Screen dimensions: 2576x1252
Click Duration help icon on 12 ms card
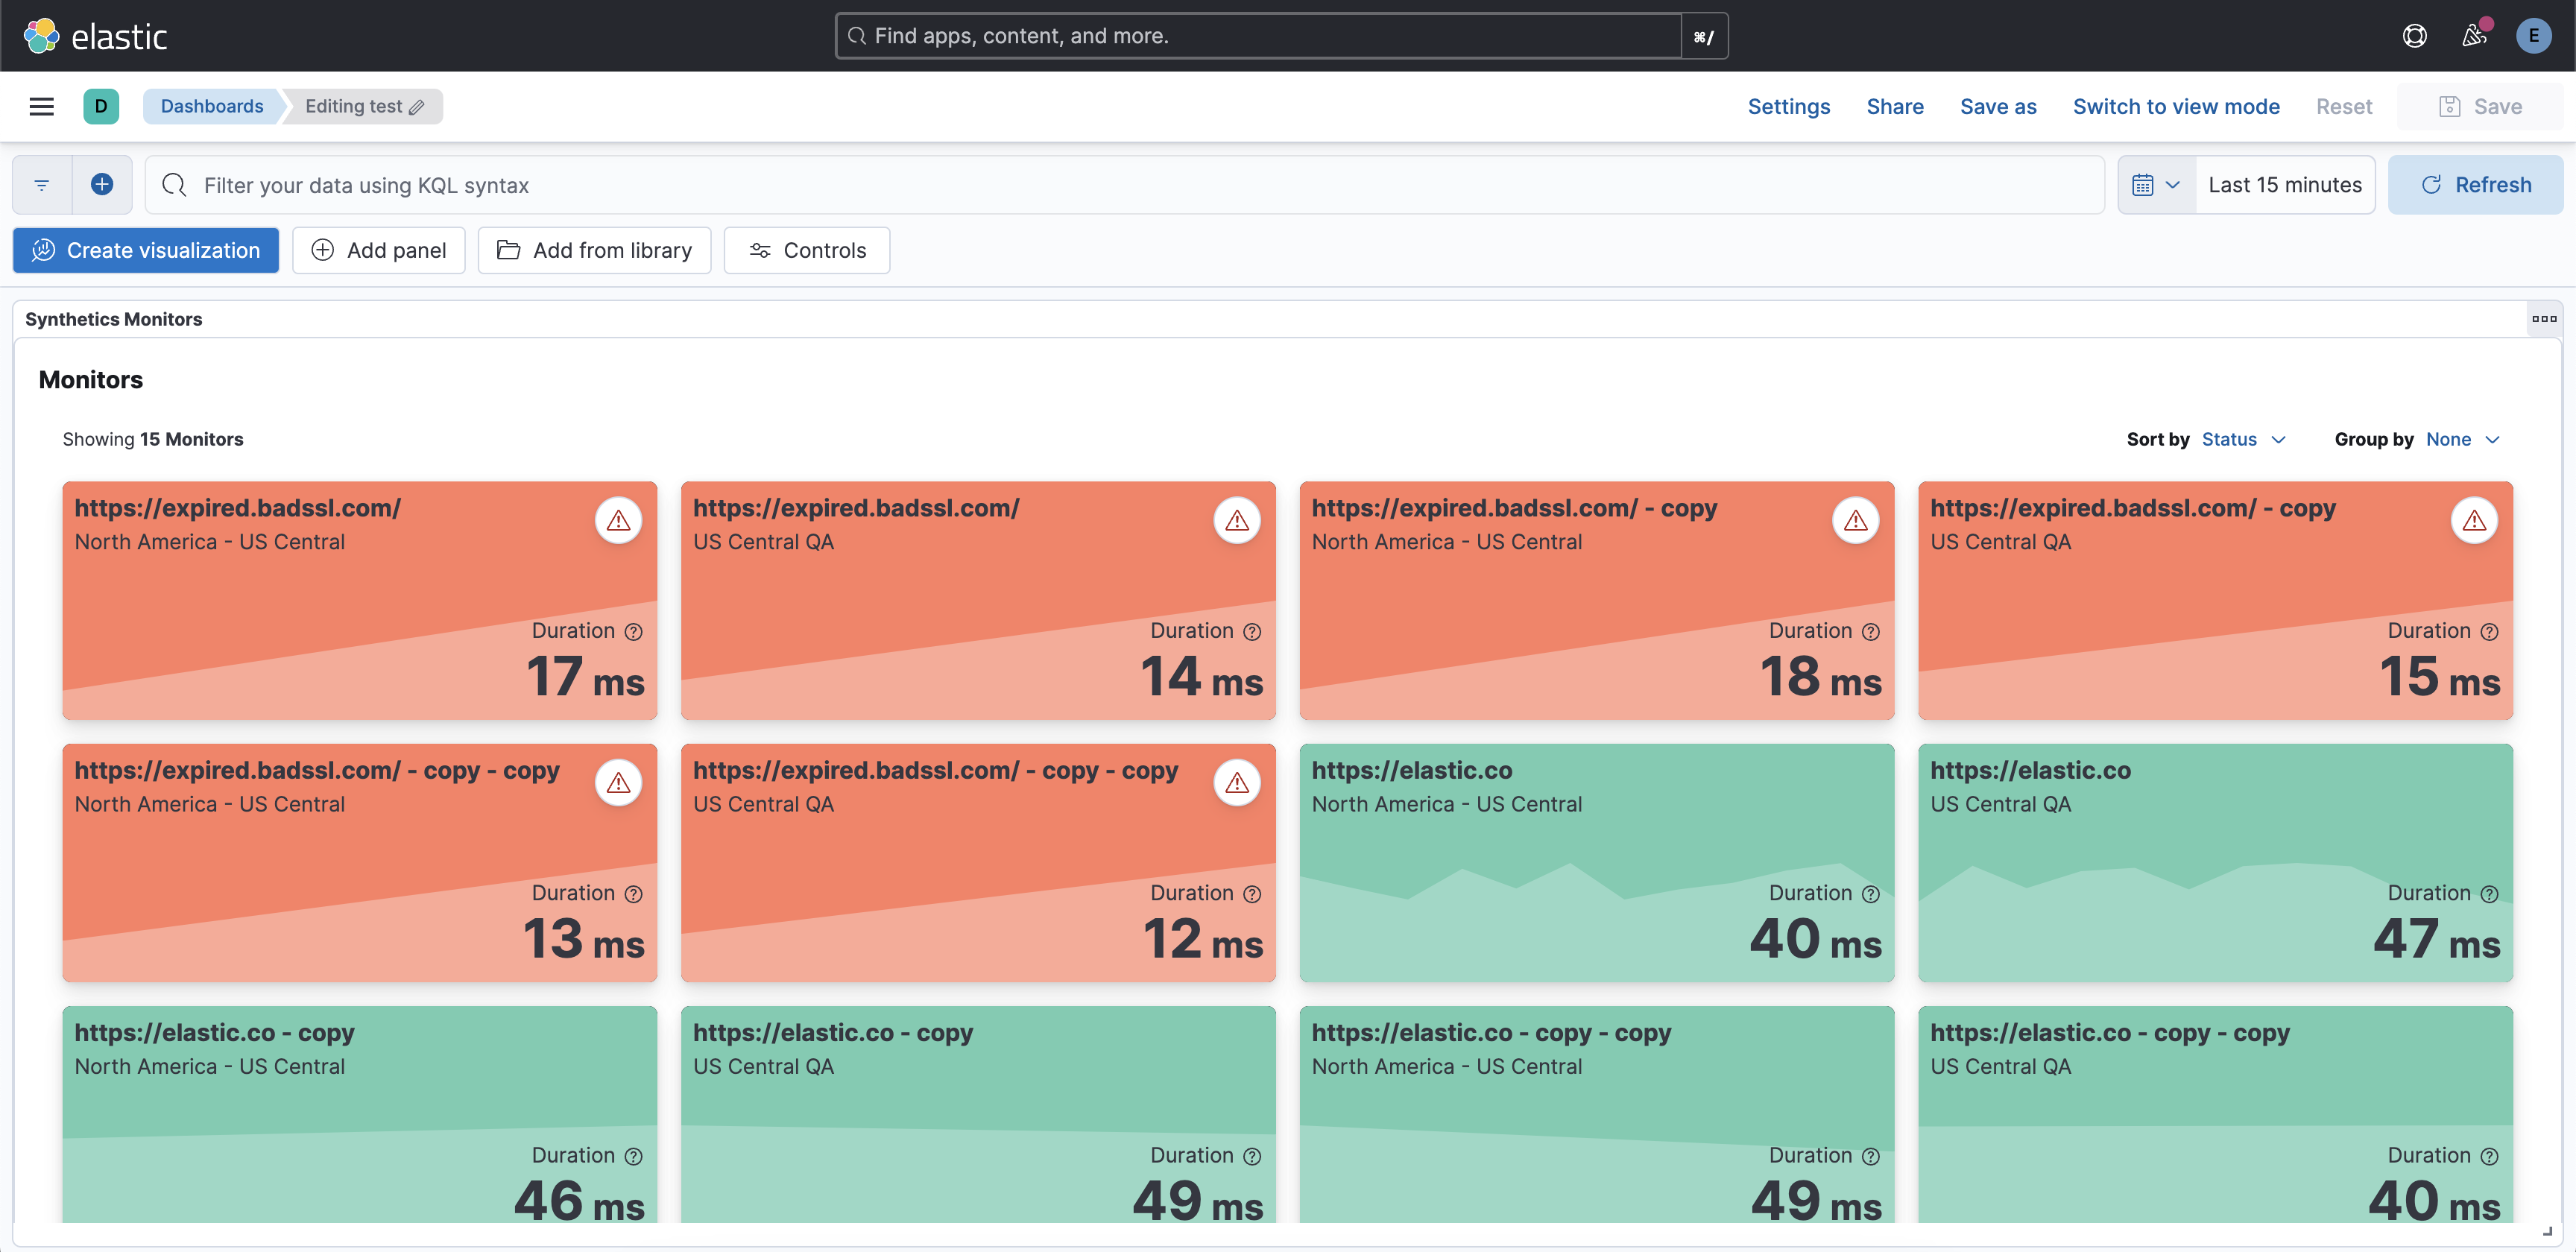1252,894
